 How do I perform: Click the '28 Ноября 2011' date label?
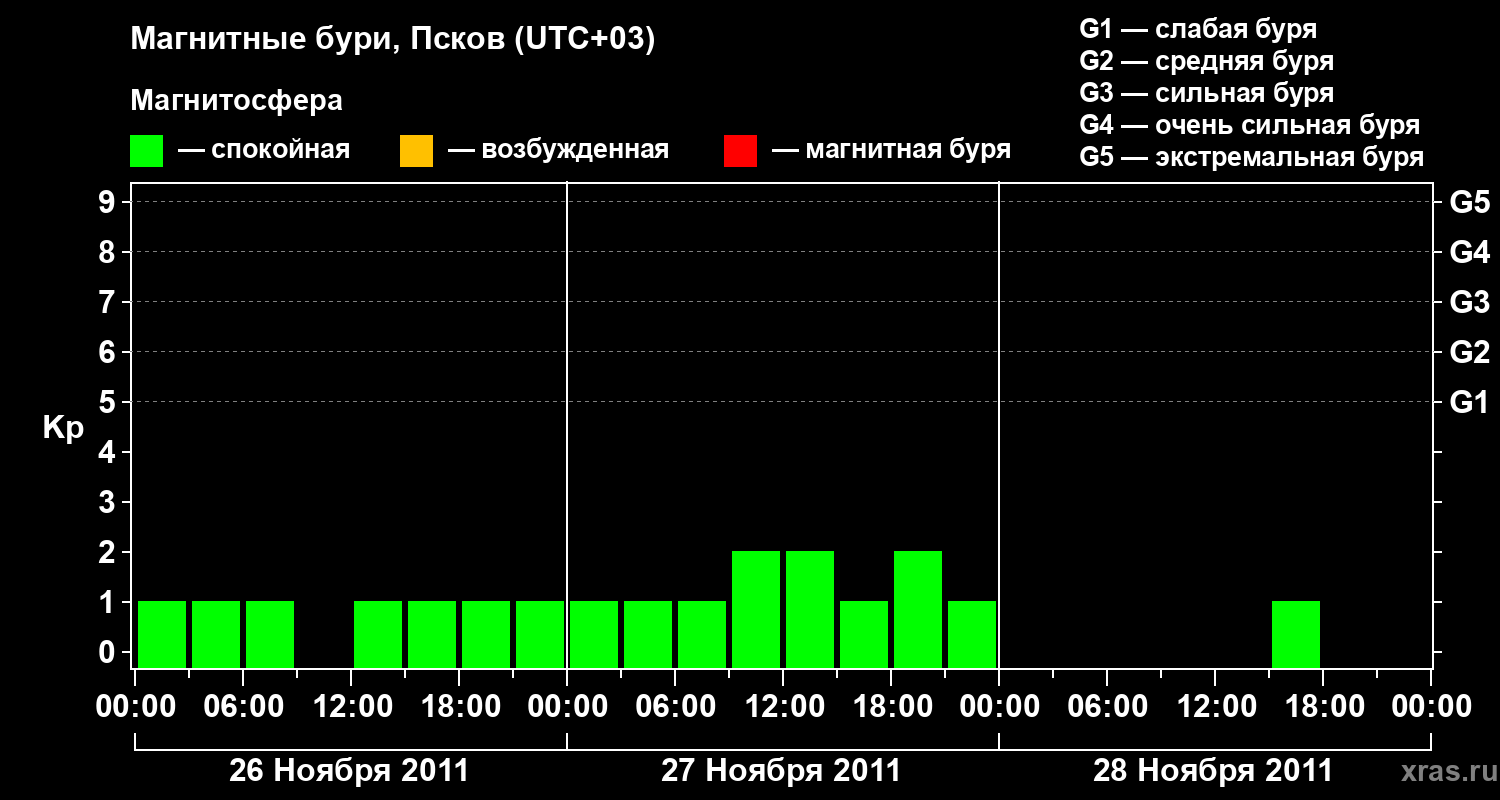(1213, 771)
